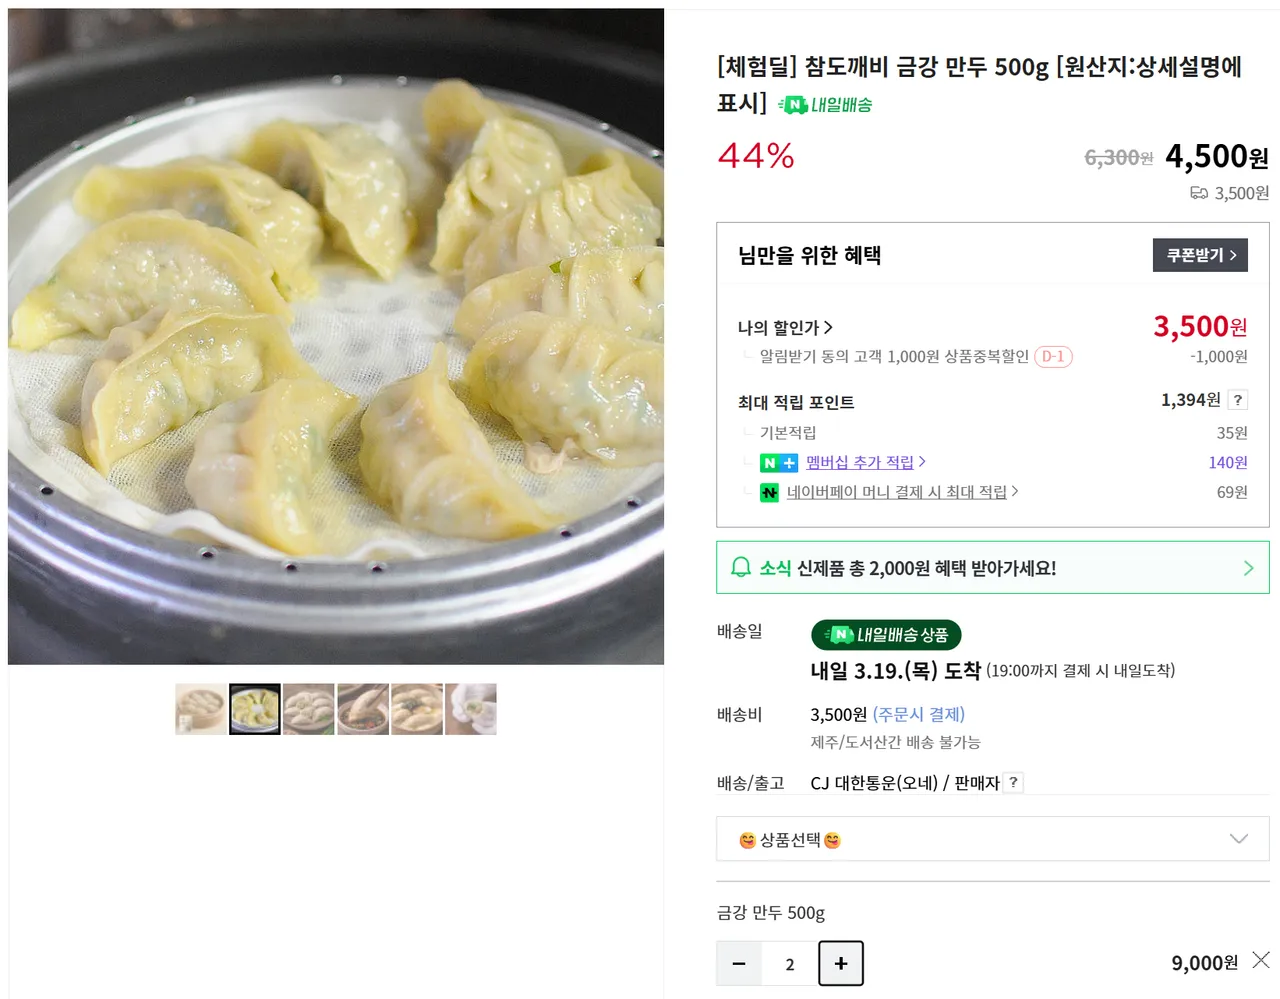Screen dimensions: 1280x999
Task: Click the 내일배송 badge beside the product title
Action: tap(826, 104)
